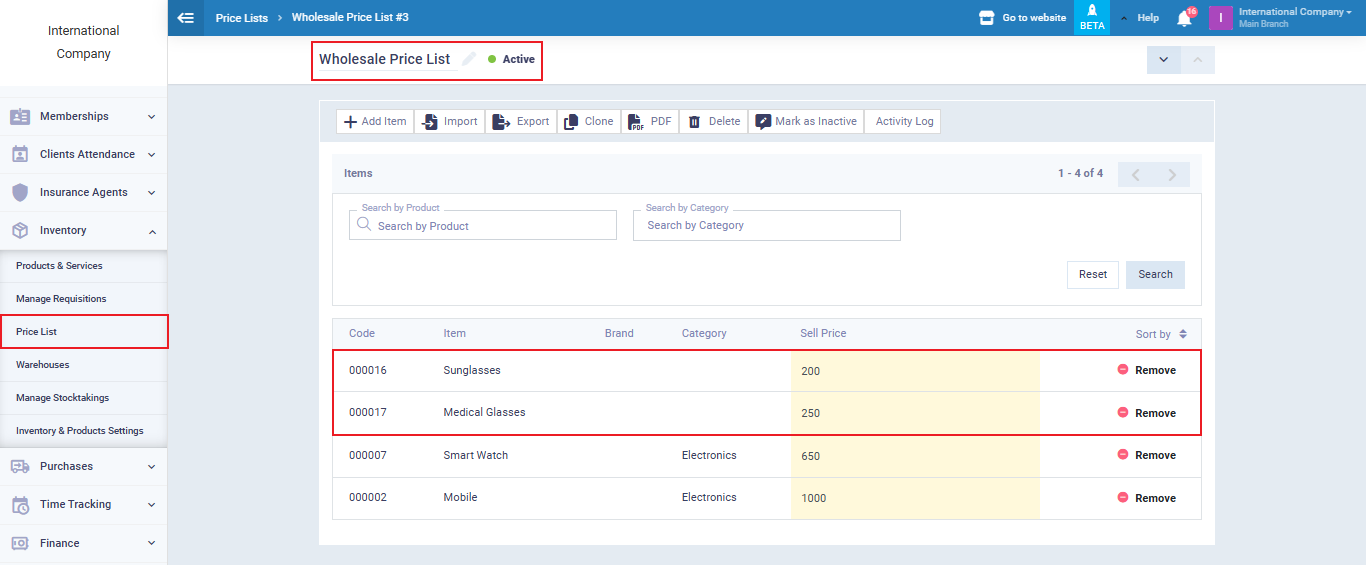
Task: Click the pencil icon beside Wholesale Price List
Action: pos(468,60)
